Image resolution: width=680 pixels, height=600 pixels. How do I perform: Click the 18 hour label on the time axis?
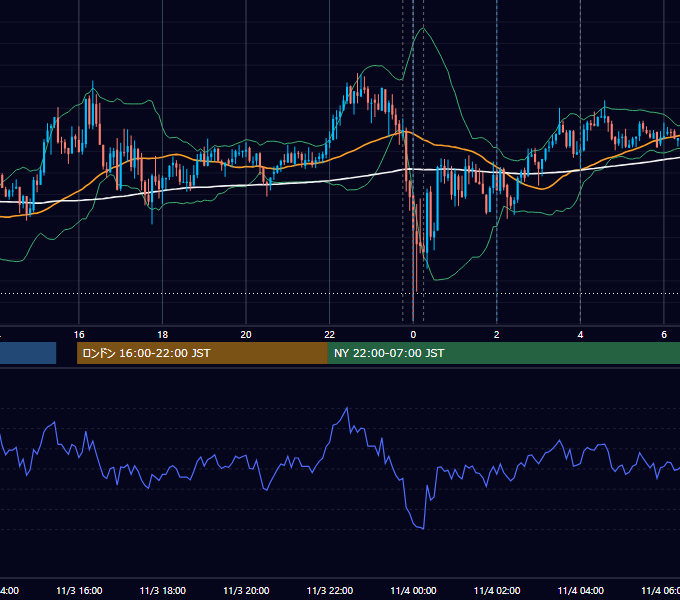[x=163, y=335]
